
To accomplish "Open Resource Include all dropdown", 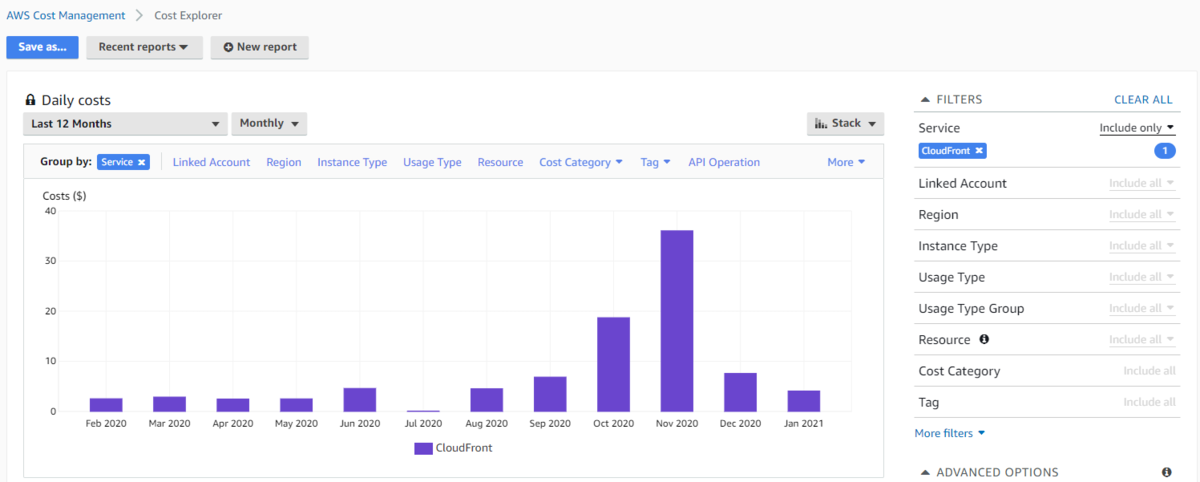I will (1142, 339).
